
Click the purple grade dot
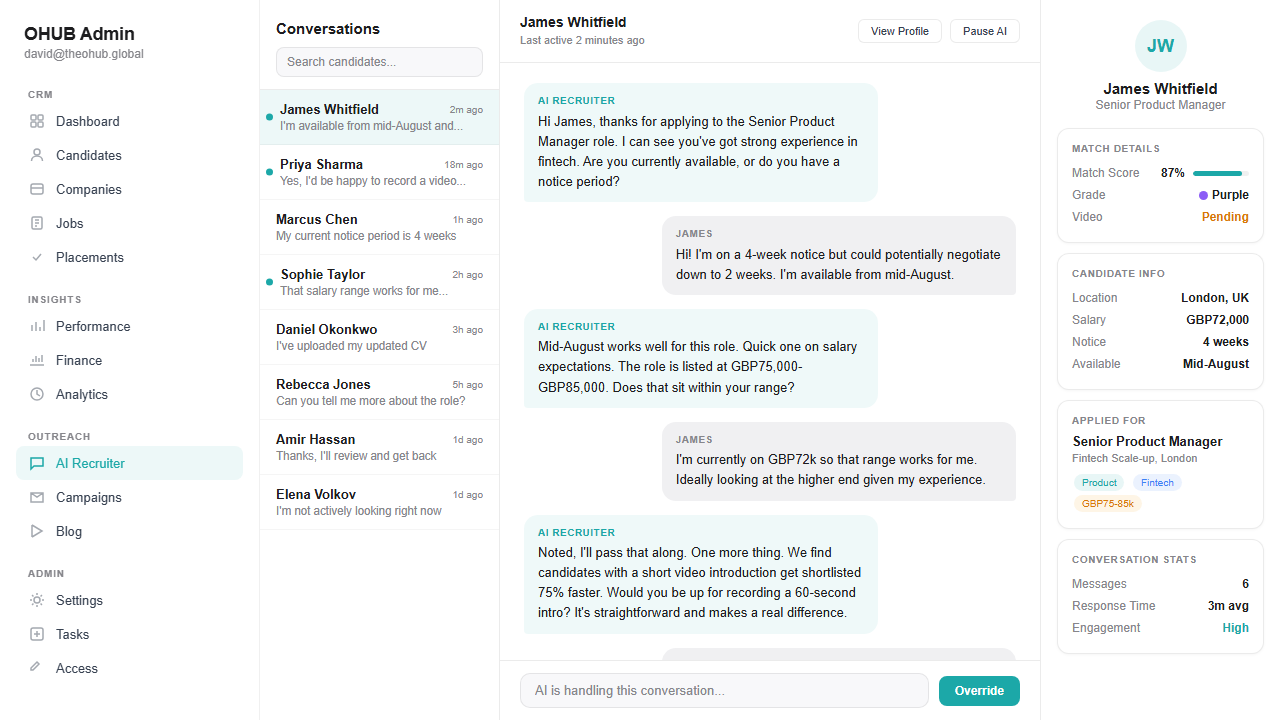(1203, 195)
